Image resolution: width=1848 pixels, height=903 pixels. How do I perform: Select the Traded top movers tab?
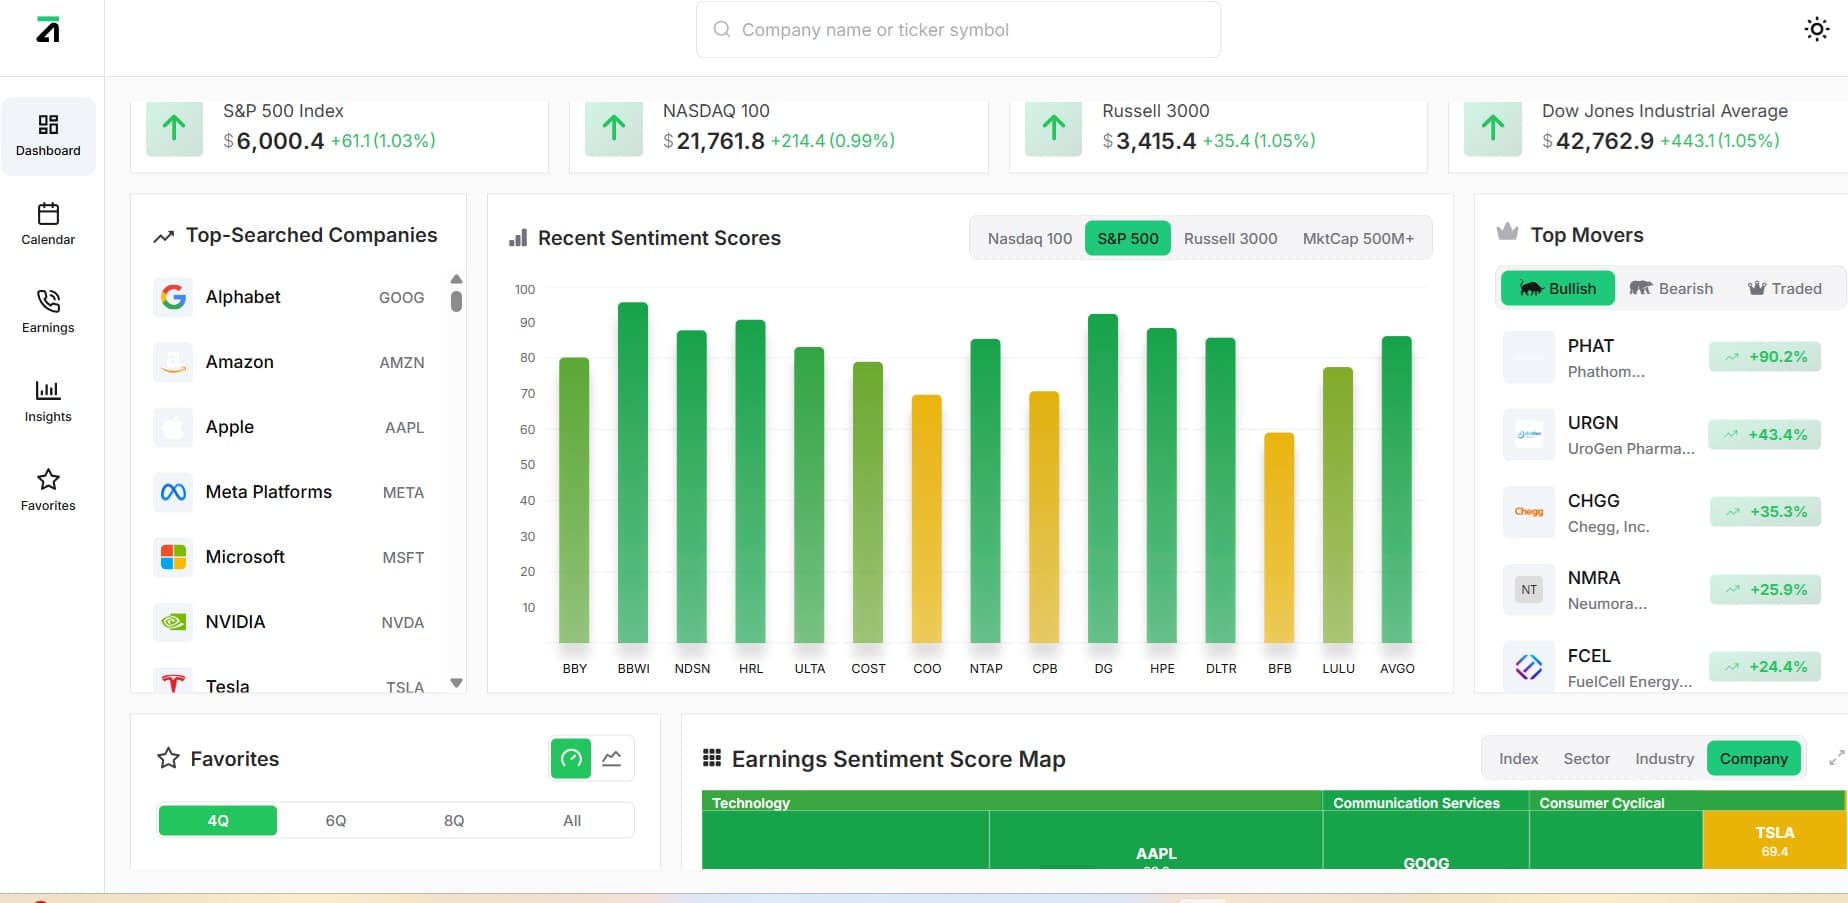tap(1785, 288)
